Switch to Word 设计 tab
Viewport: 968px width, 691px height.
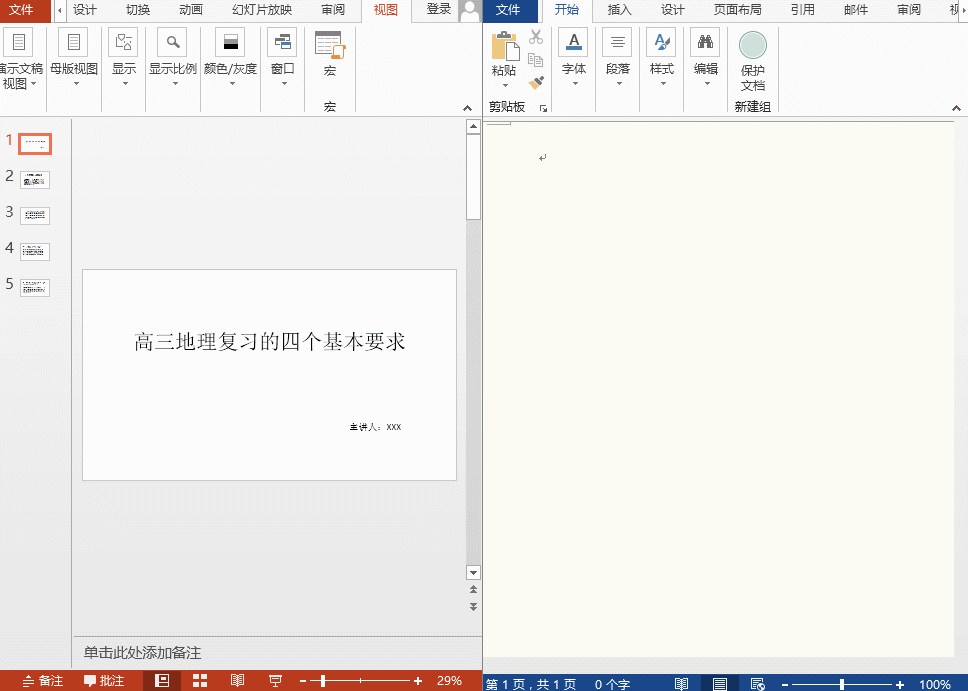coord(672,10)
